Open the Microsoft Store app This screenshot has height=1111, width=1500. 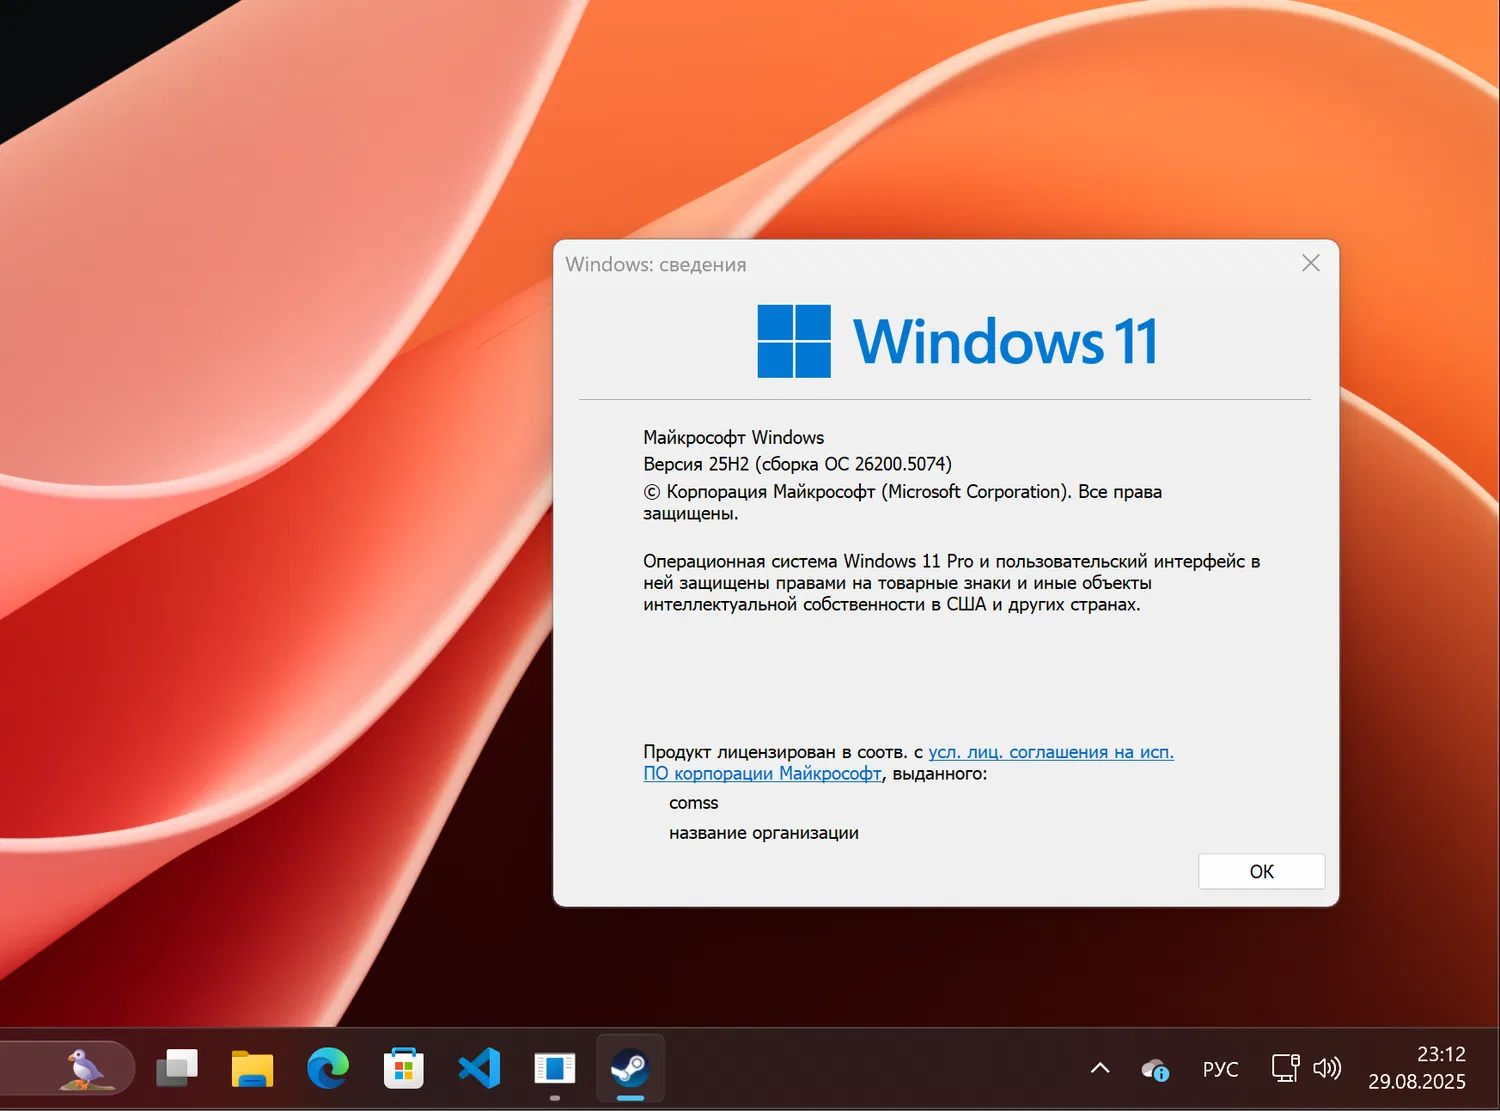point(403,1068)
